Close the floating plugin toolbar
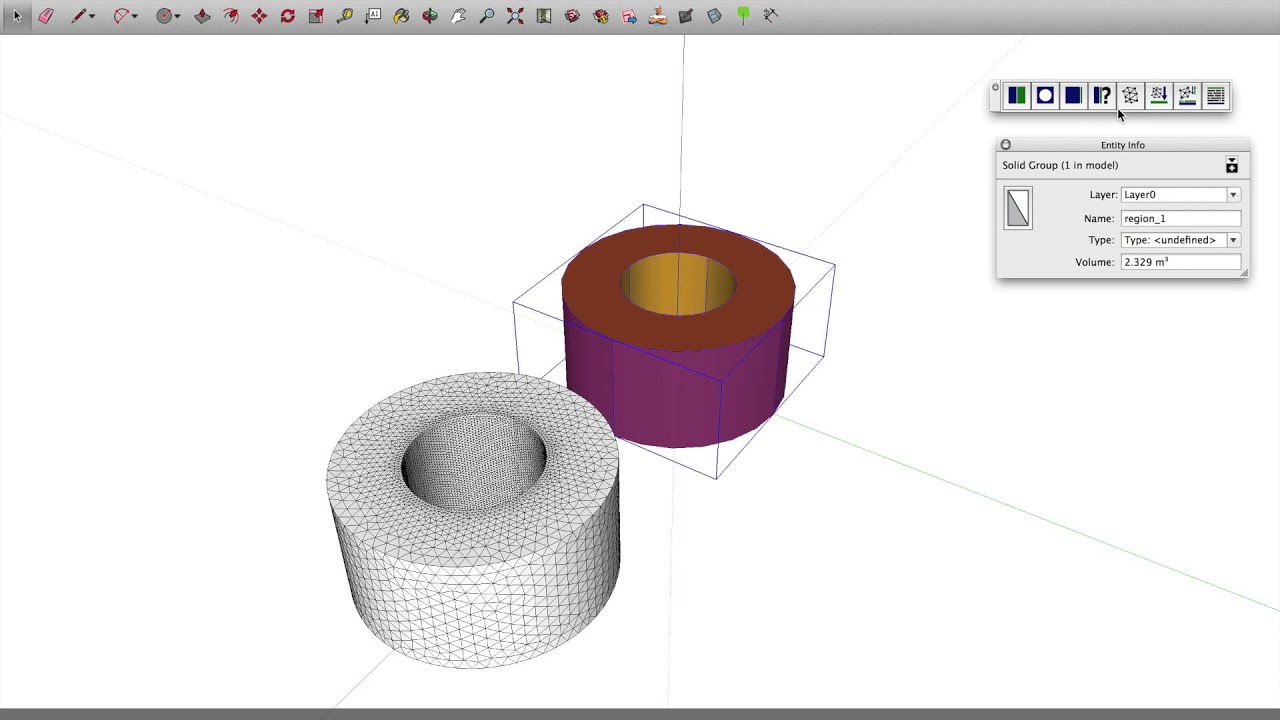Image resolution: width=1280 pixels, height=720 pixels. [995, 88]
